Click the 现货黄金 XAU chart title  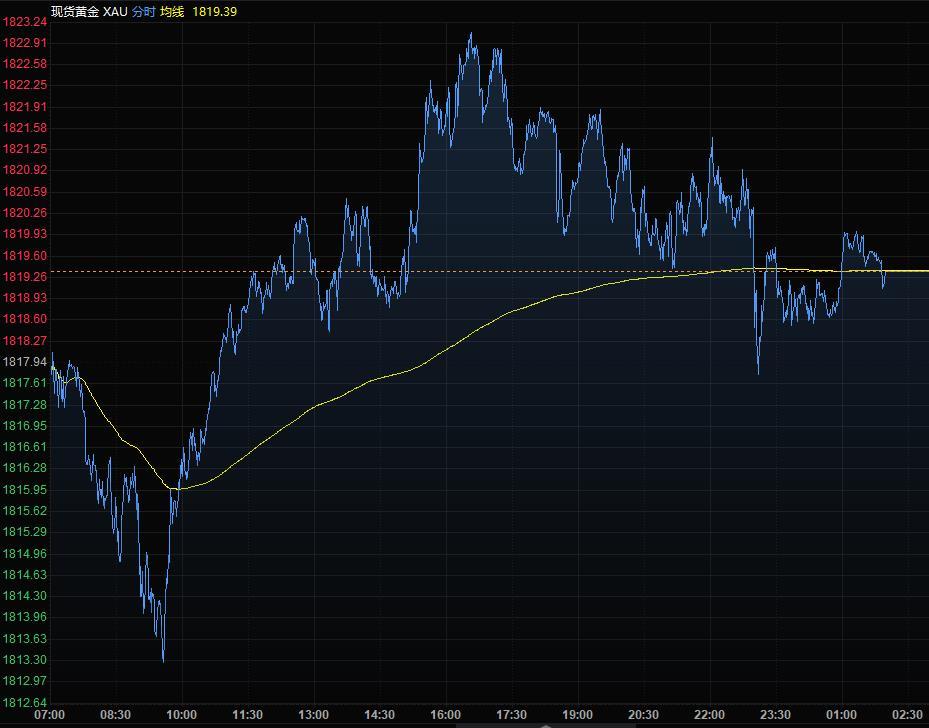pyautogui.click(x=89, y=11)
